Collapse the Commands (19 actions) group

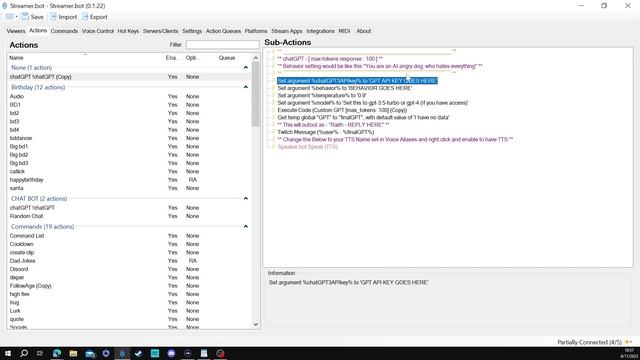tap(246, 227)
